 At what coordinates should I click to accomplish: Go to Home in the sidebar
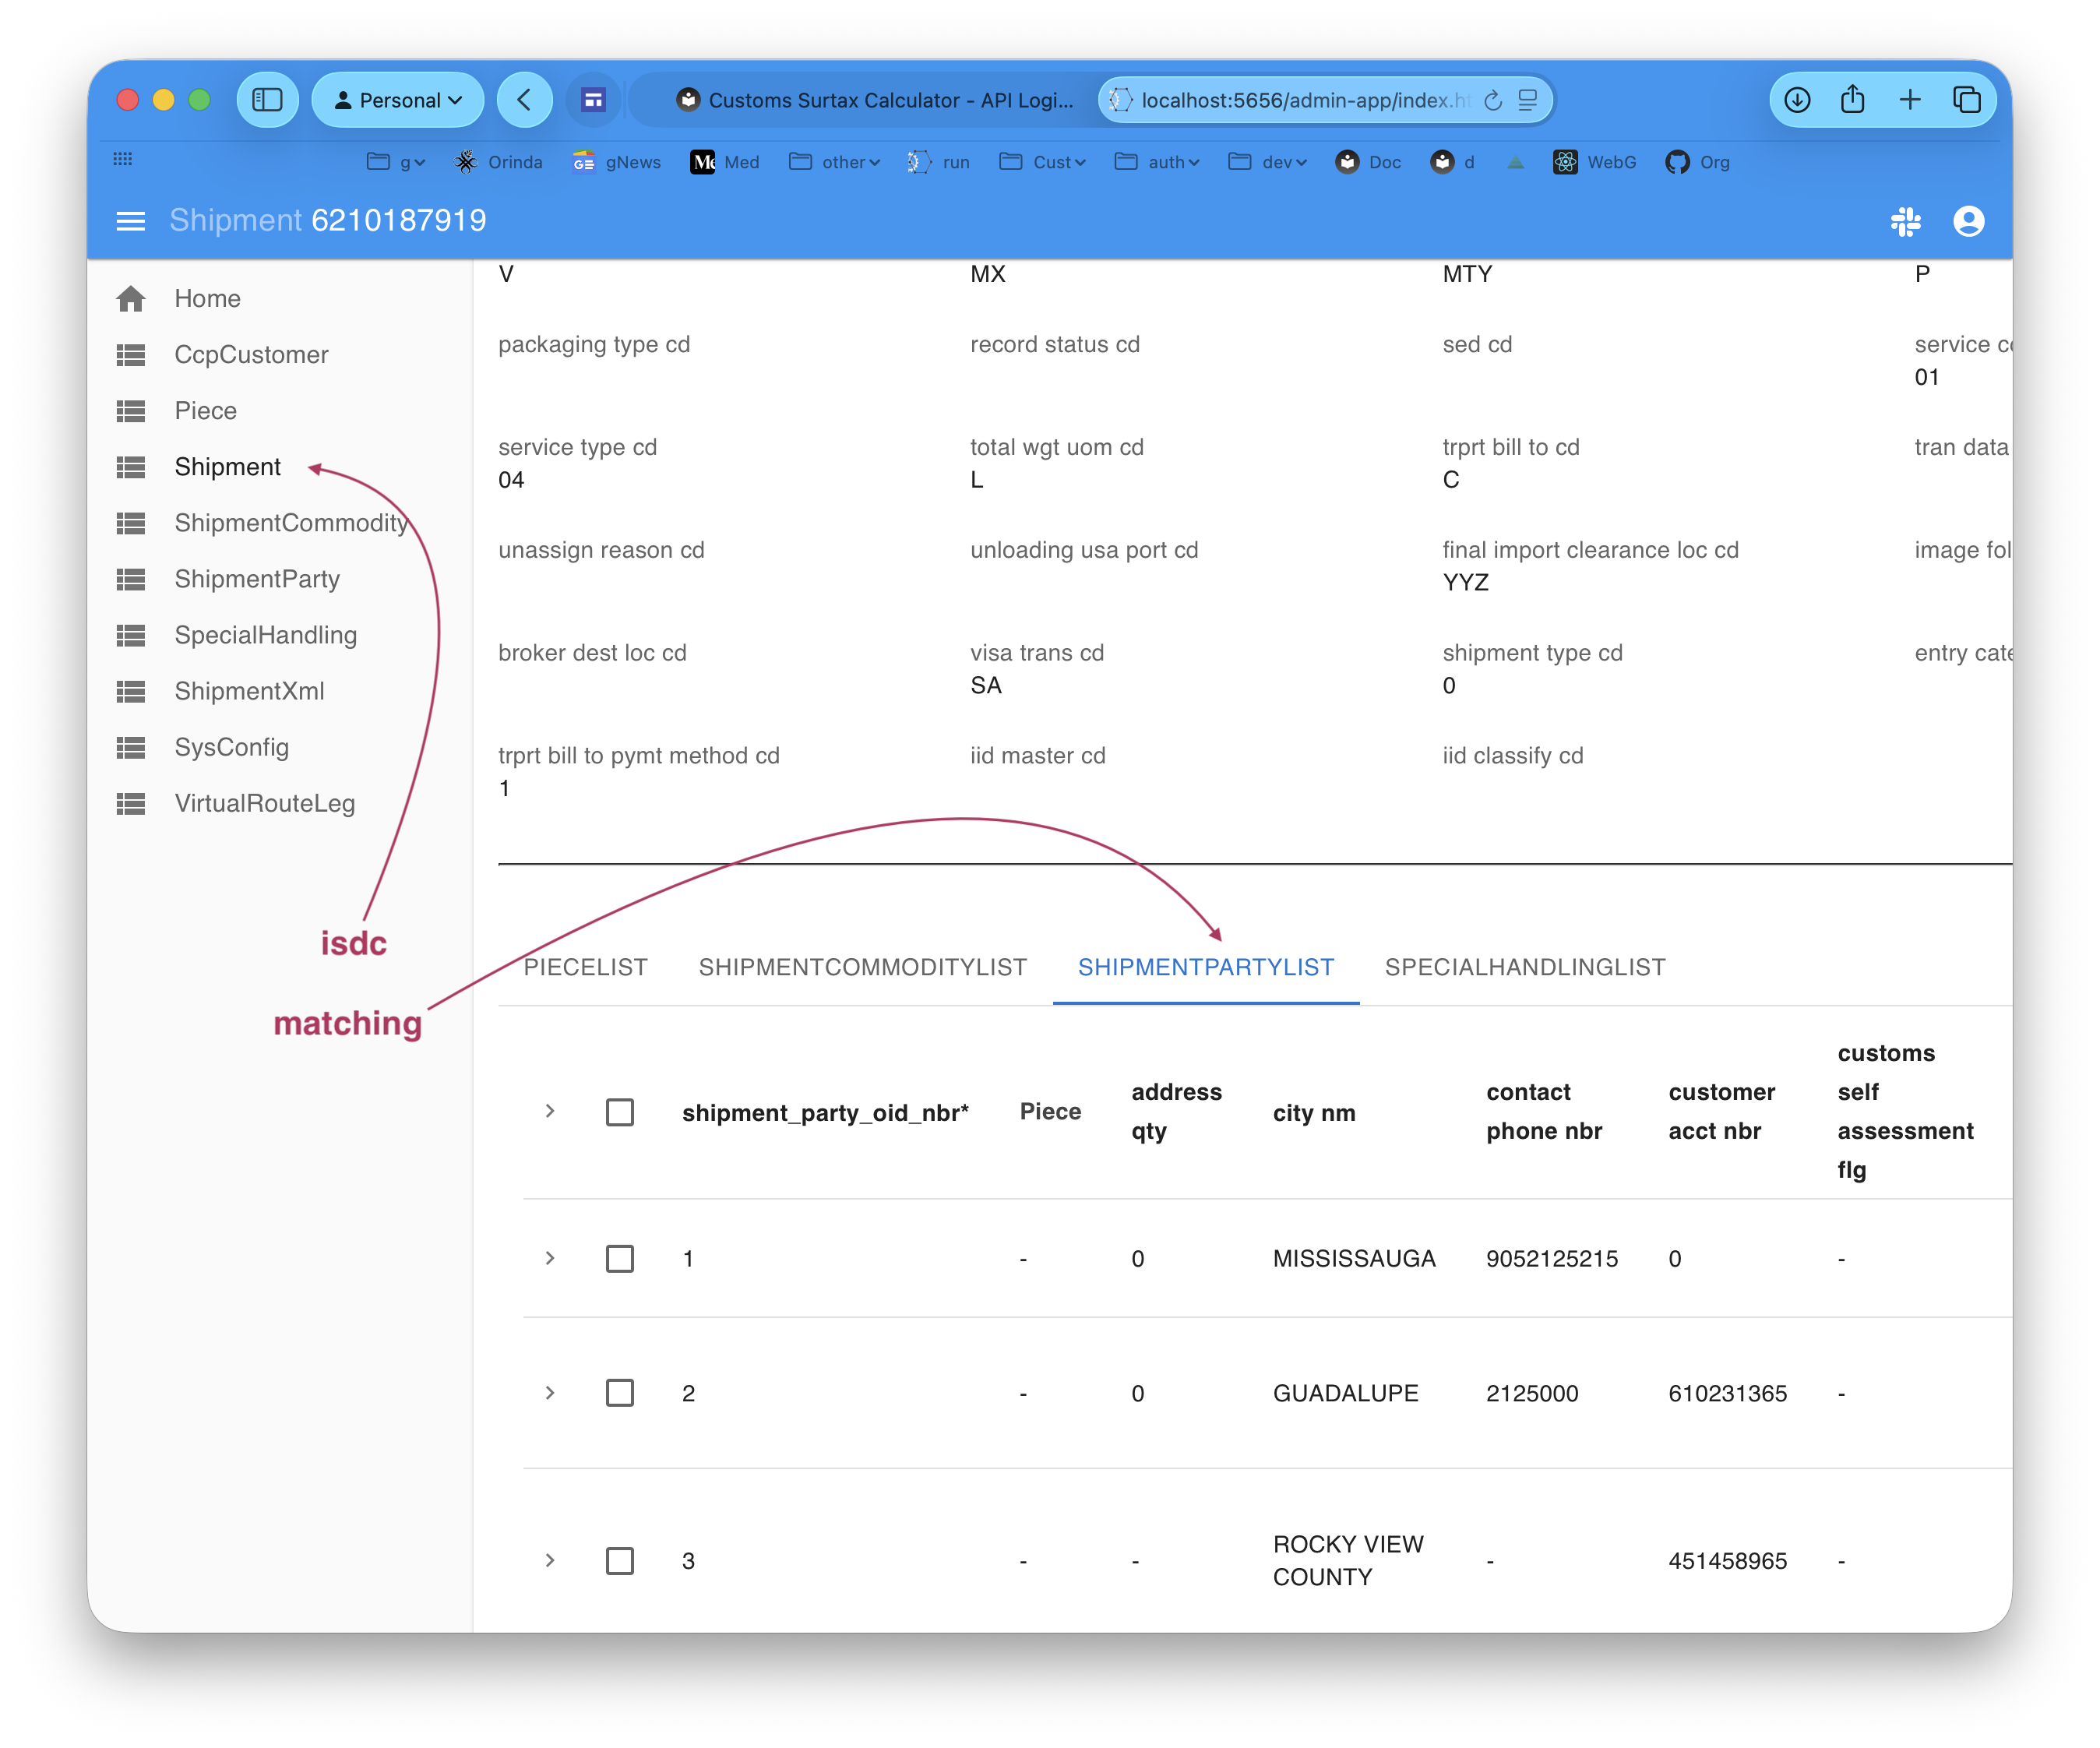click(x=207, y=298)
